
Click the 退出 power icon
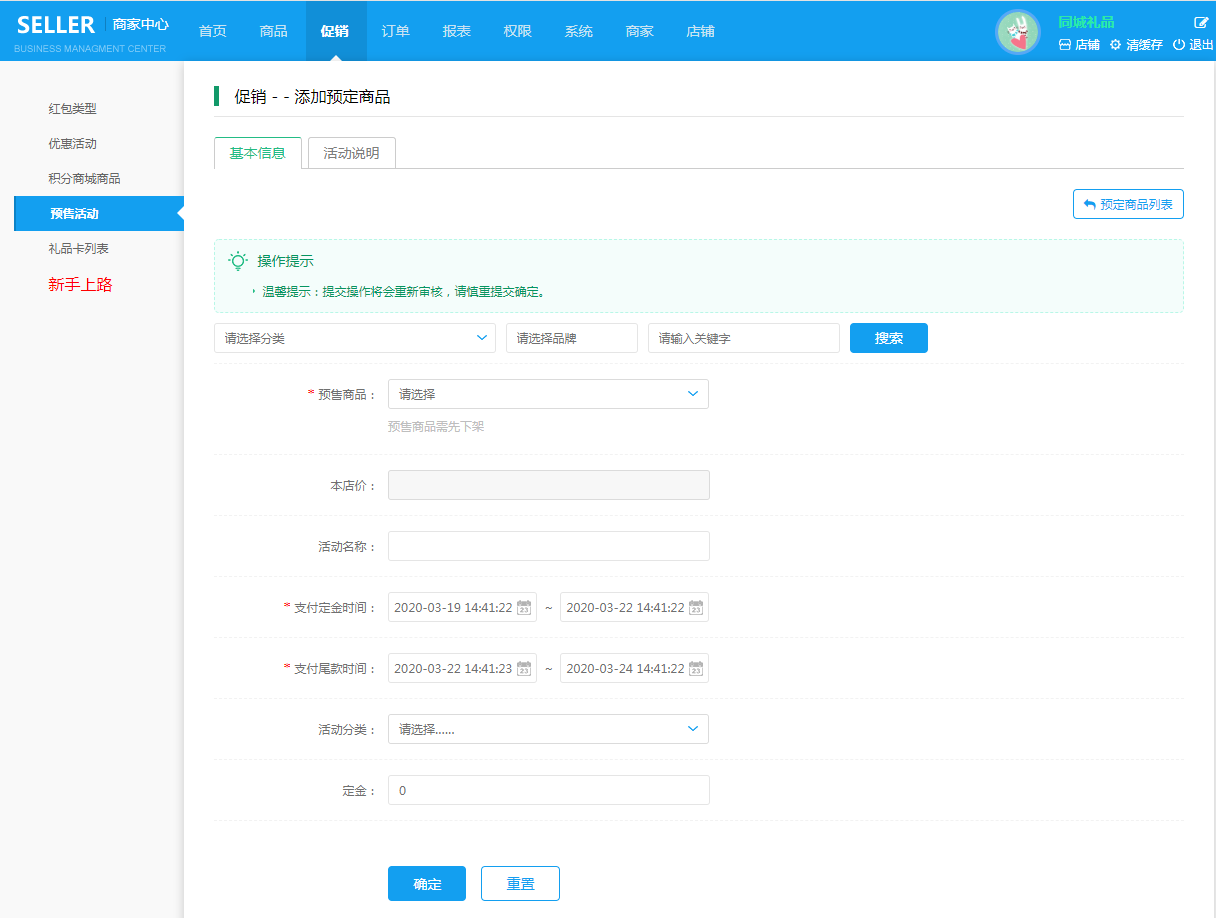click(1179, 45)
